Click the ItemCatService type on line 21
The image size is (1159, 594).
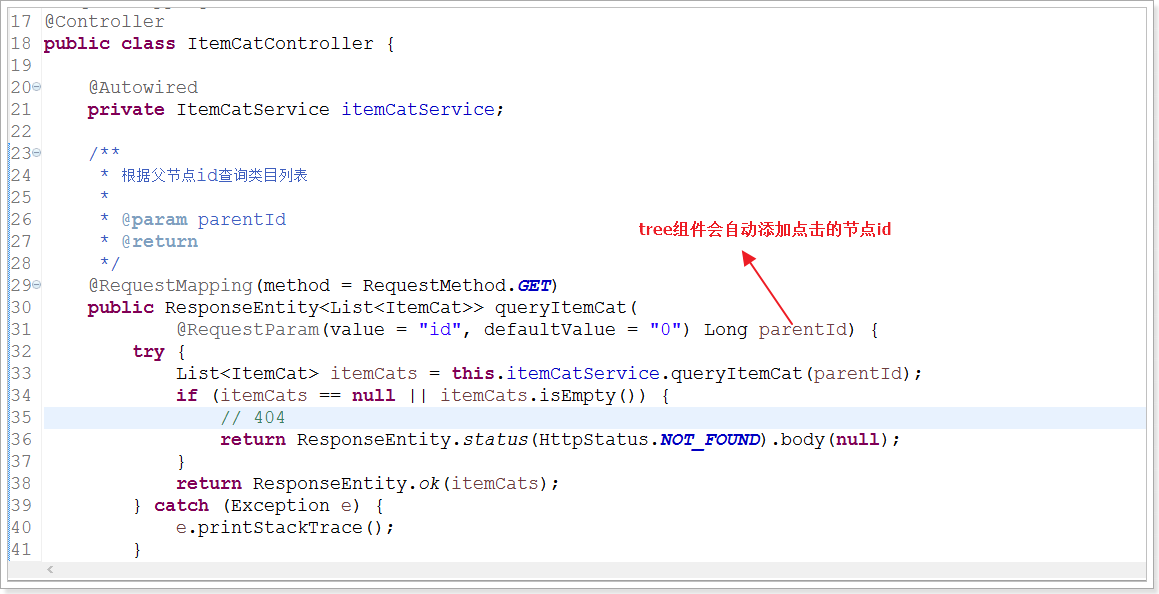pos(253,109)
